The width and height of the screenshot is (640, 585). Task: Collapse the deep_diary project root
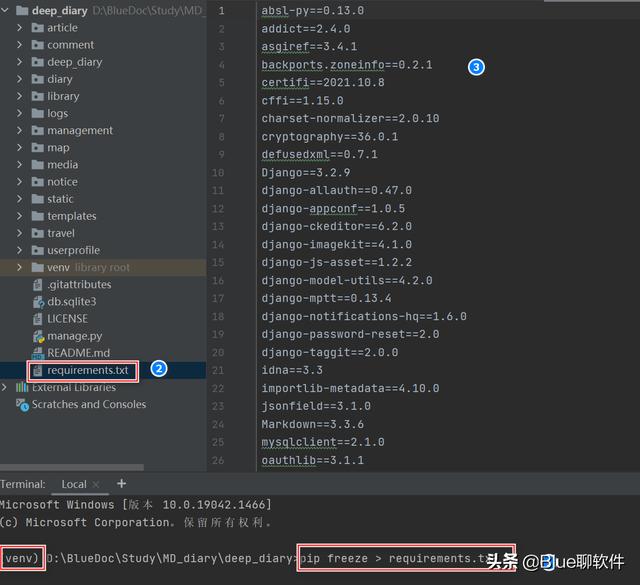pyautogui.click(x=4, y=11)
